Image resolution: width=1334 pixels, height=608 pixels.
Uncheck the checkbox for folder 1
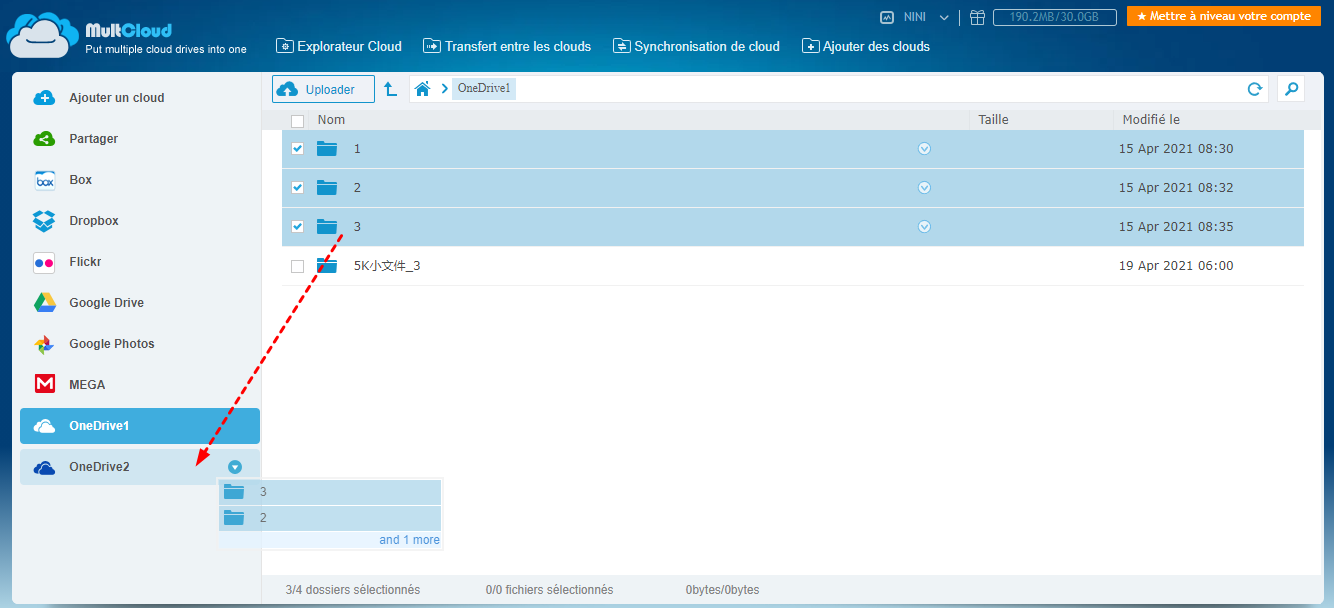click(297, 149)
